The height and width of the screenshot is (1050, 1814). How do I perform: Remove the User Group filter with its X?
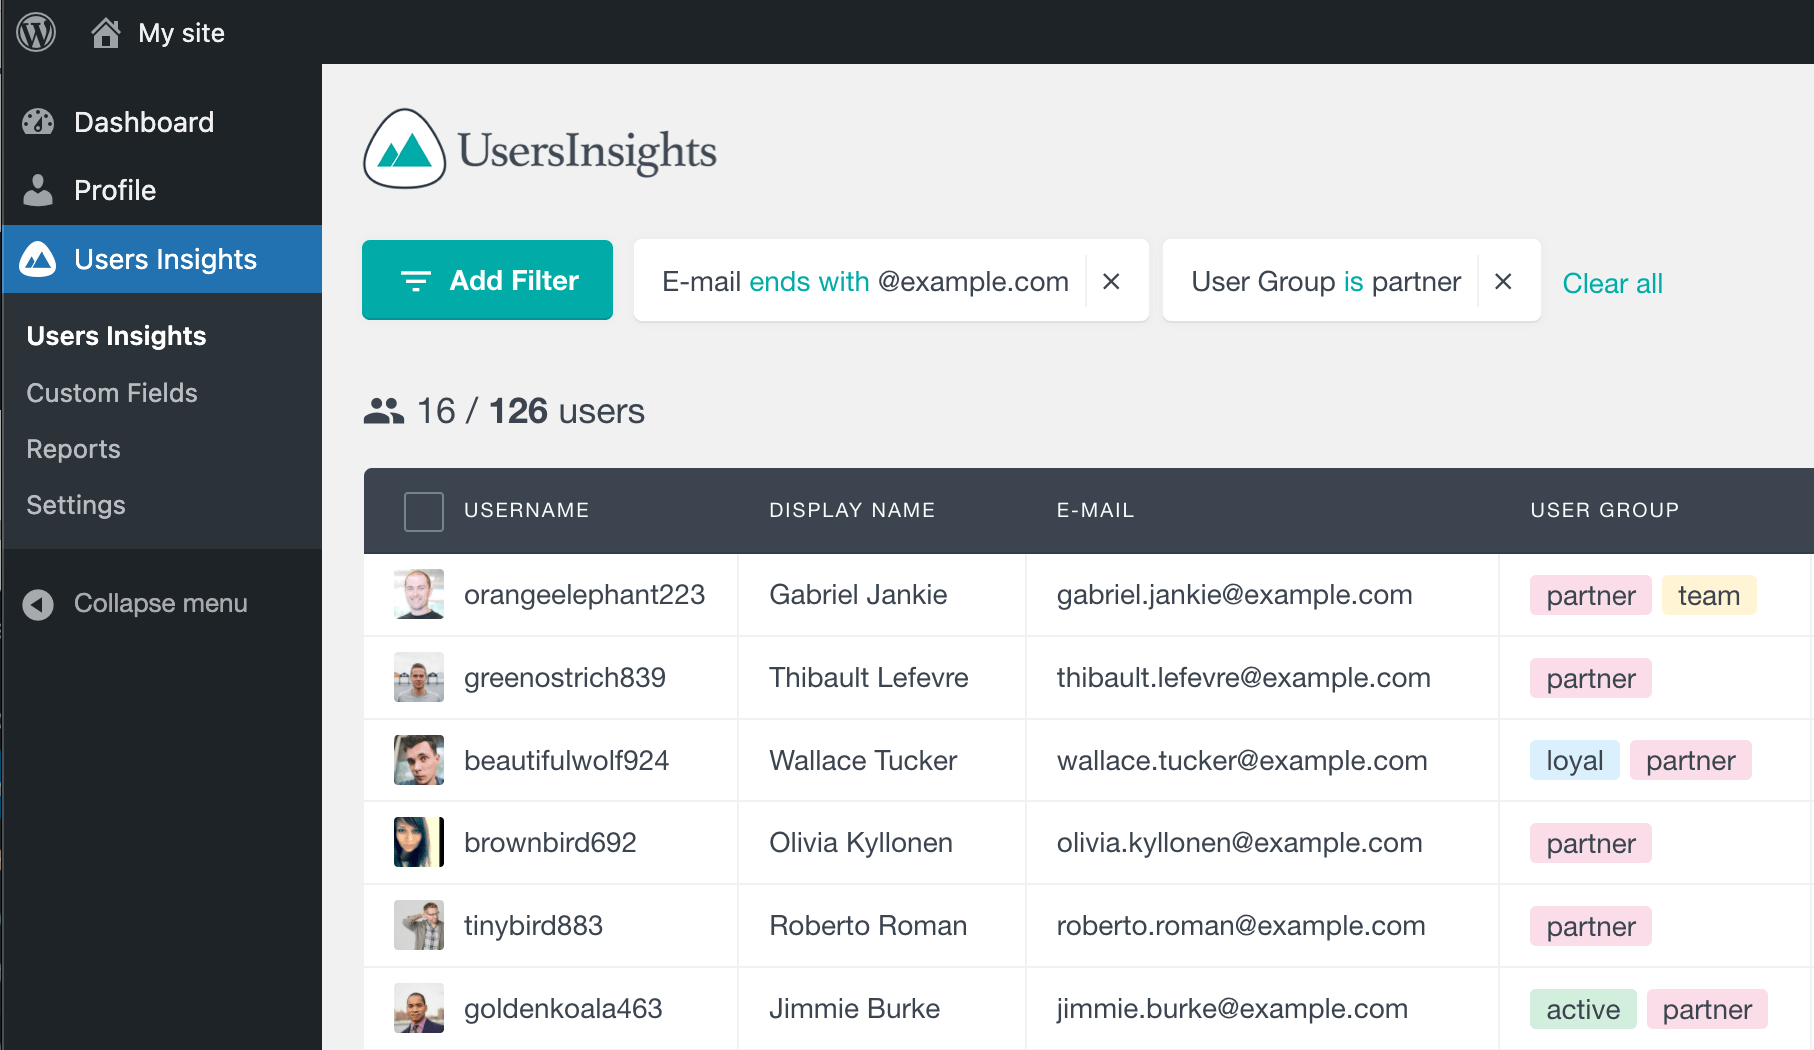[x=1503, y=282]
